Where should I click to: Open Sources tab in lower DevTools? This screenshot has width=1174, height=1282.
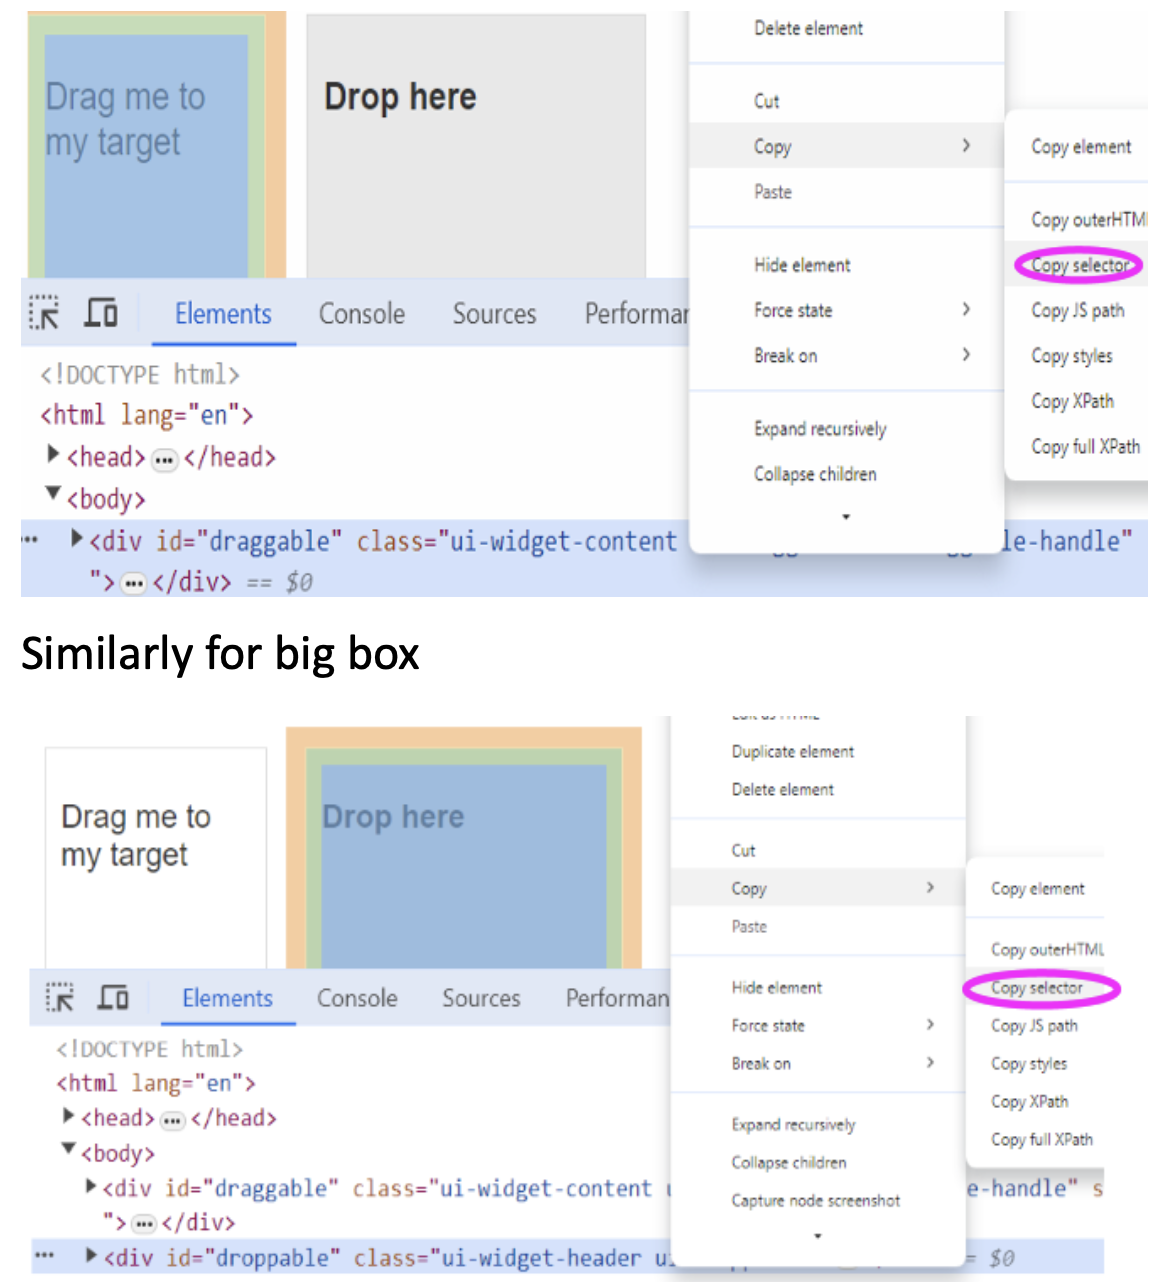coord(481,998)
